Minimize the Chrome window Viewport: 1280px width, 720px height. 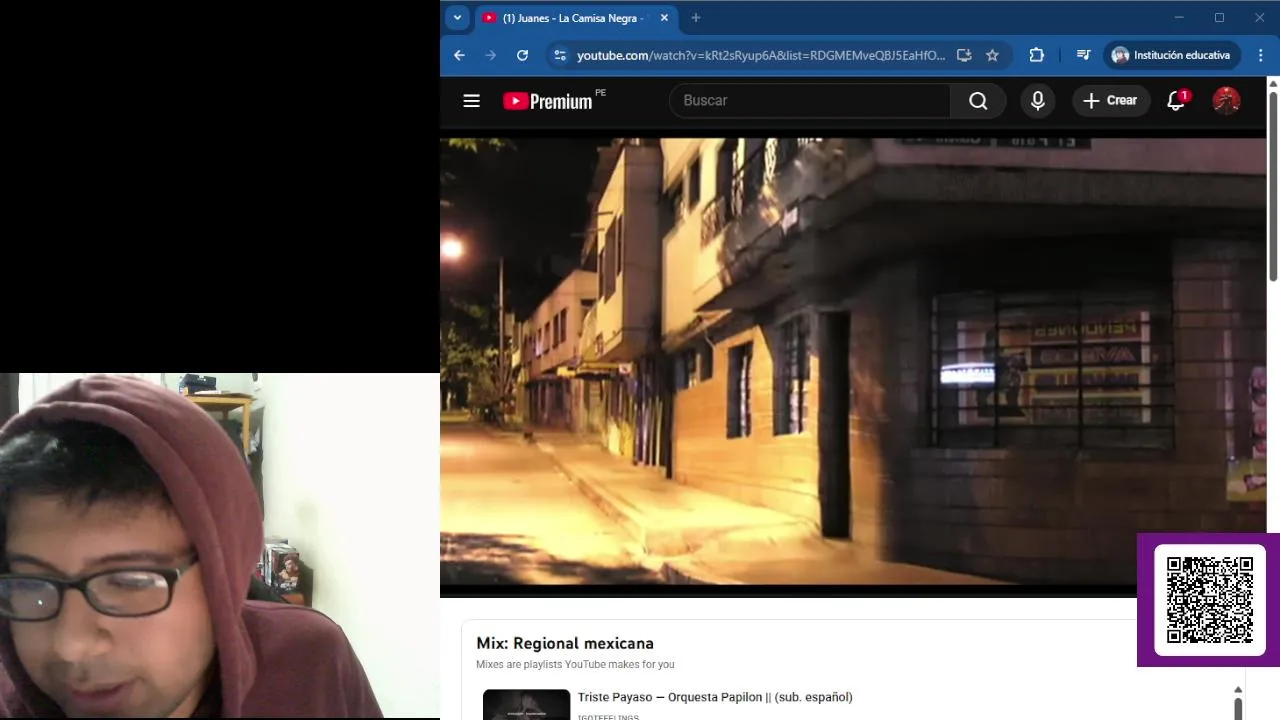tap(1179, 17)
